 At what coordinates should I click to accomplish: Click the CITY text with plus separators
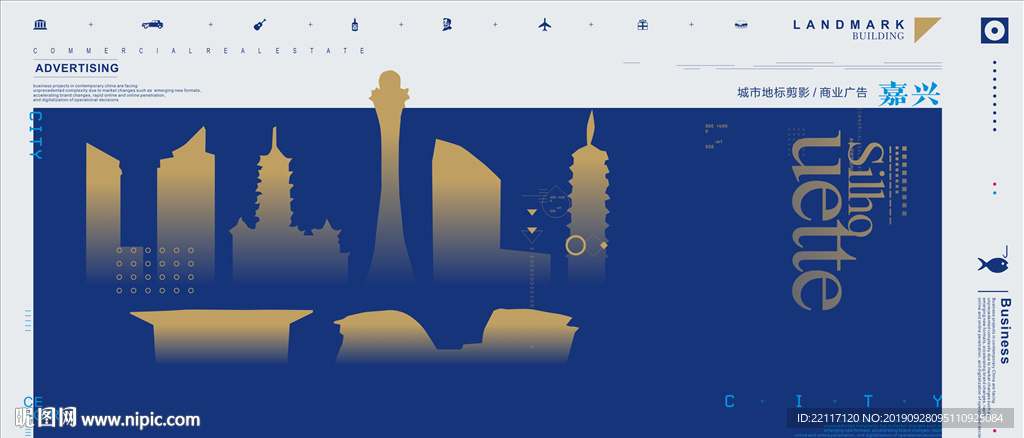(x=834, y=401)
